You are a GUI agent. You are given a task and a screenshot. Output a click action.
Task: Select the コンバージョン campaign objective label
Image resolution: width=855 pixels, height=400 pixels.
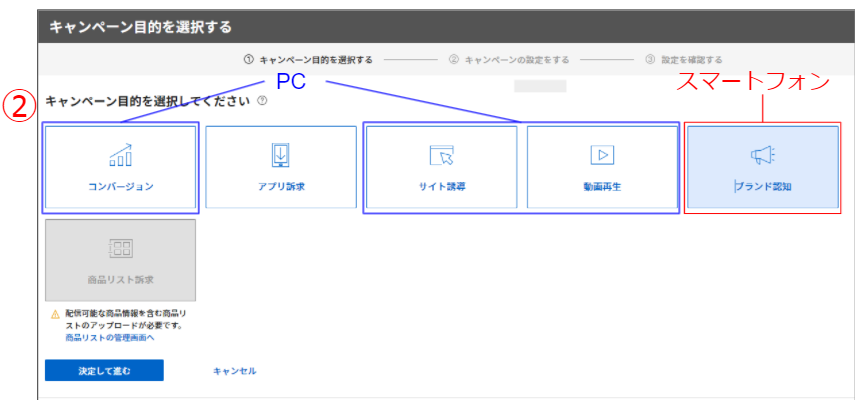[120, 187]
